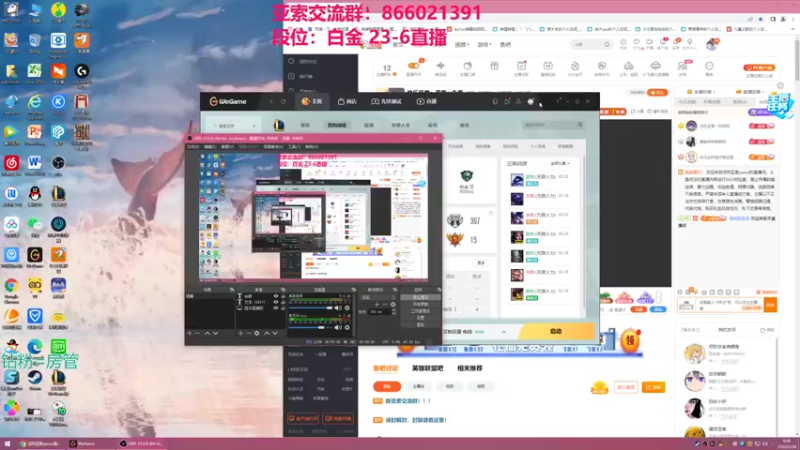Lock the display capture source
Image resolution: width=800 pixels, height=450 pixels.
click(x=283, y=308)
